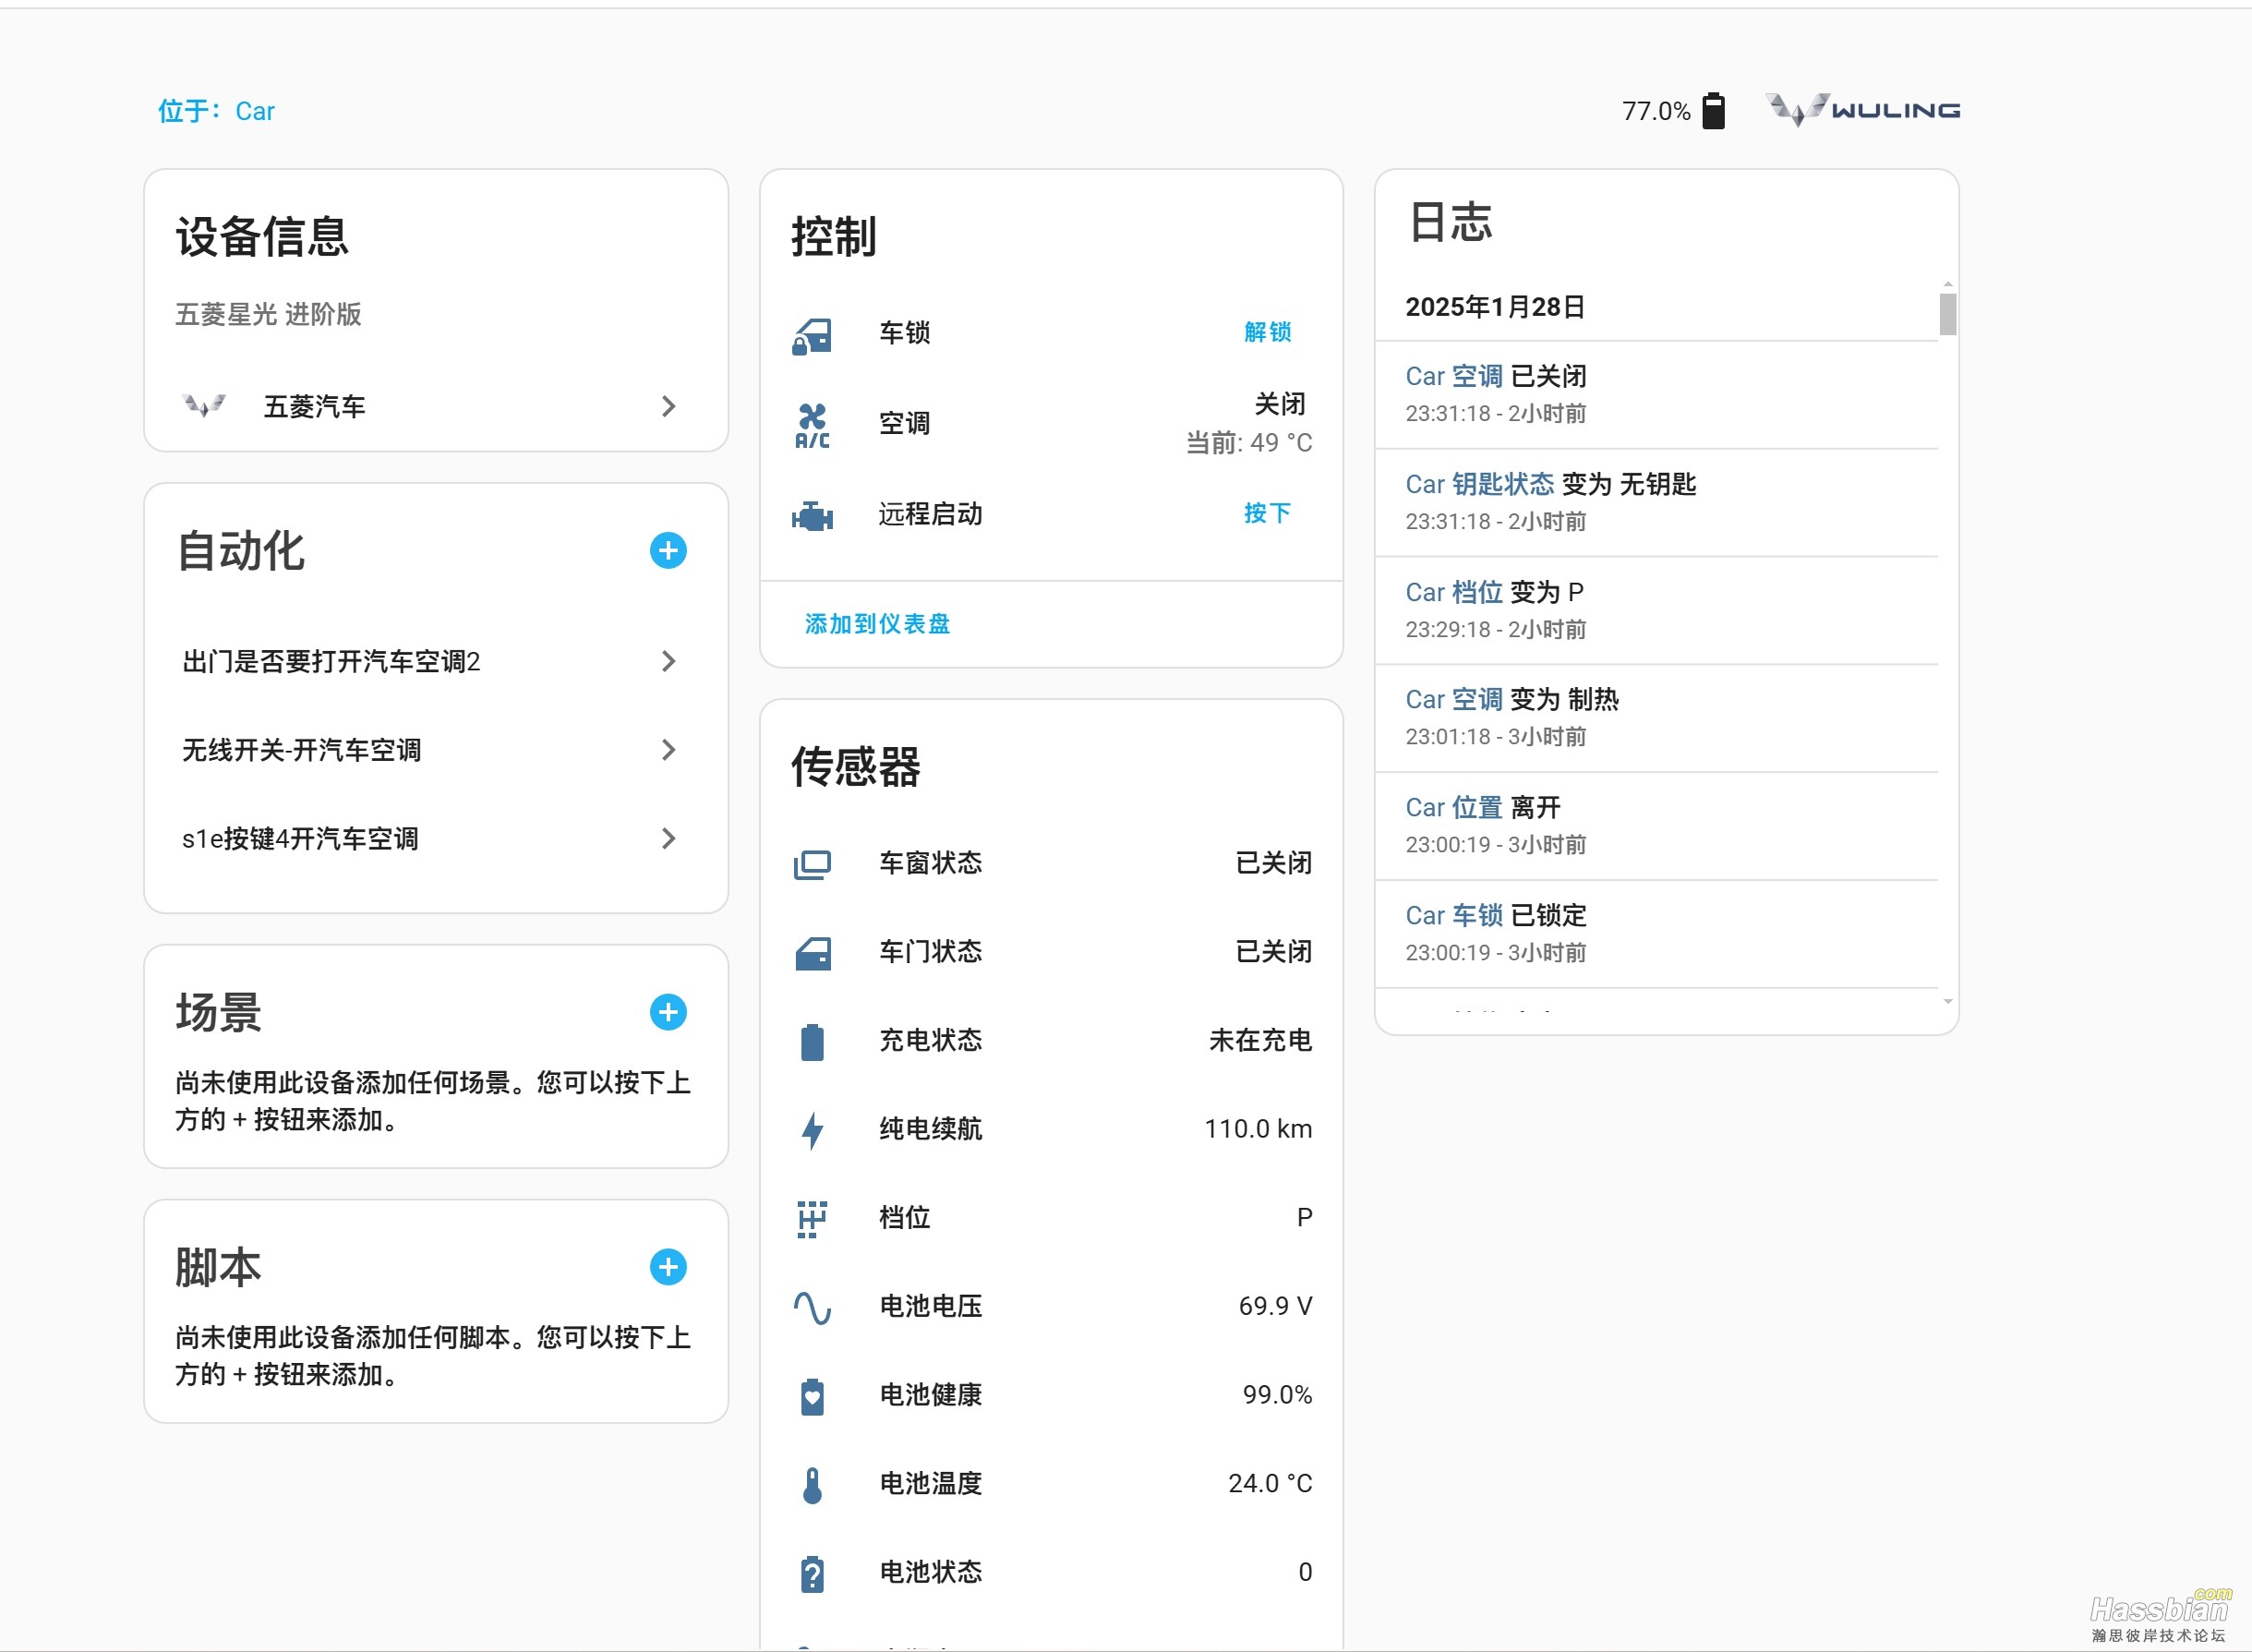Click the A/C fan icon
The width and height of the screenshot is (2252, 1652).
(x=812, y=425)
